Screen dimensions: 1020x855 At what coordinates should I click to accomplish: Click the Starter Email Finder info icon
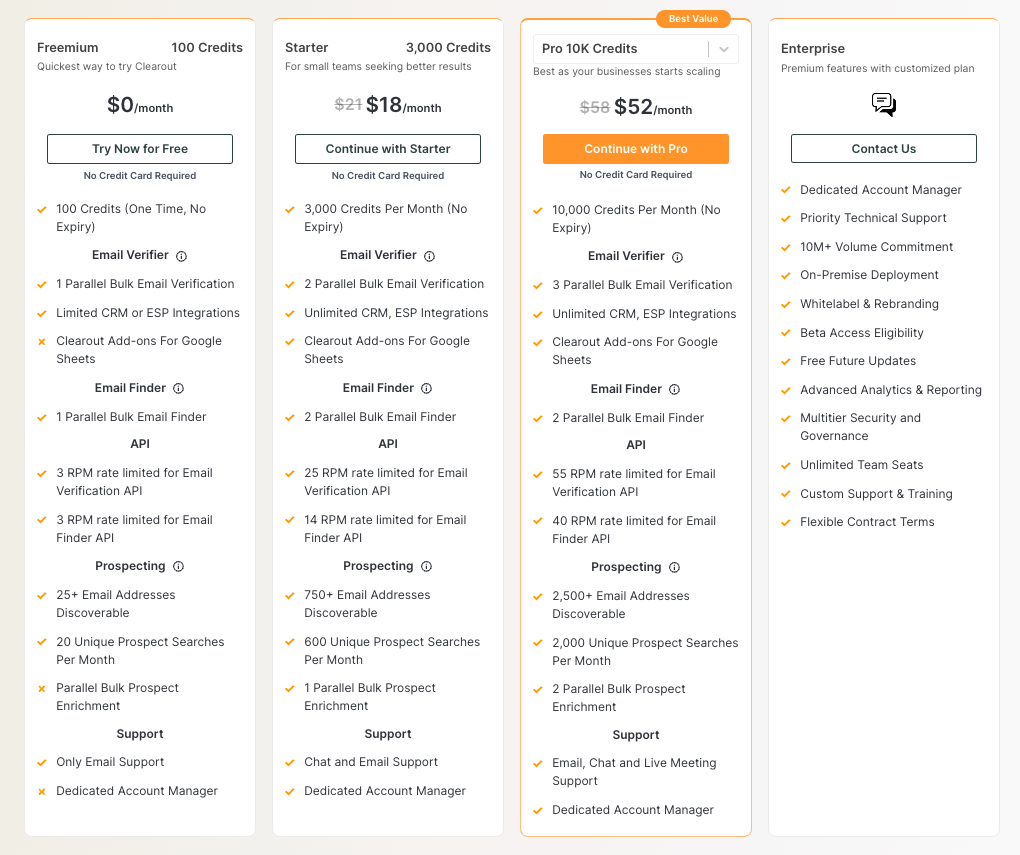click(427, 389)
